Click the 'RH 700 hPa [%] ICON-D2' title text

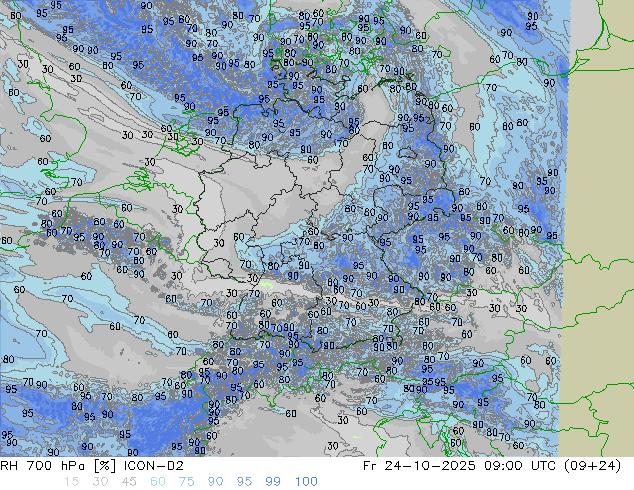92,466
